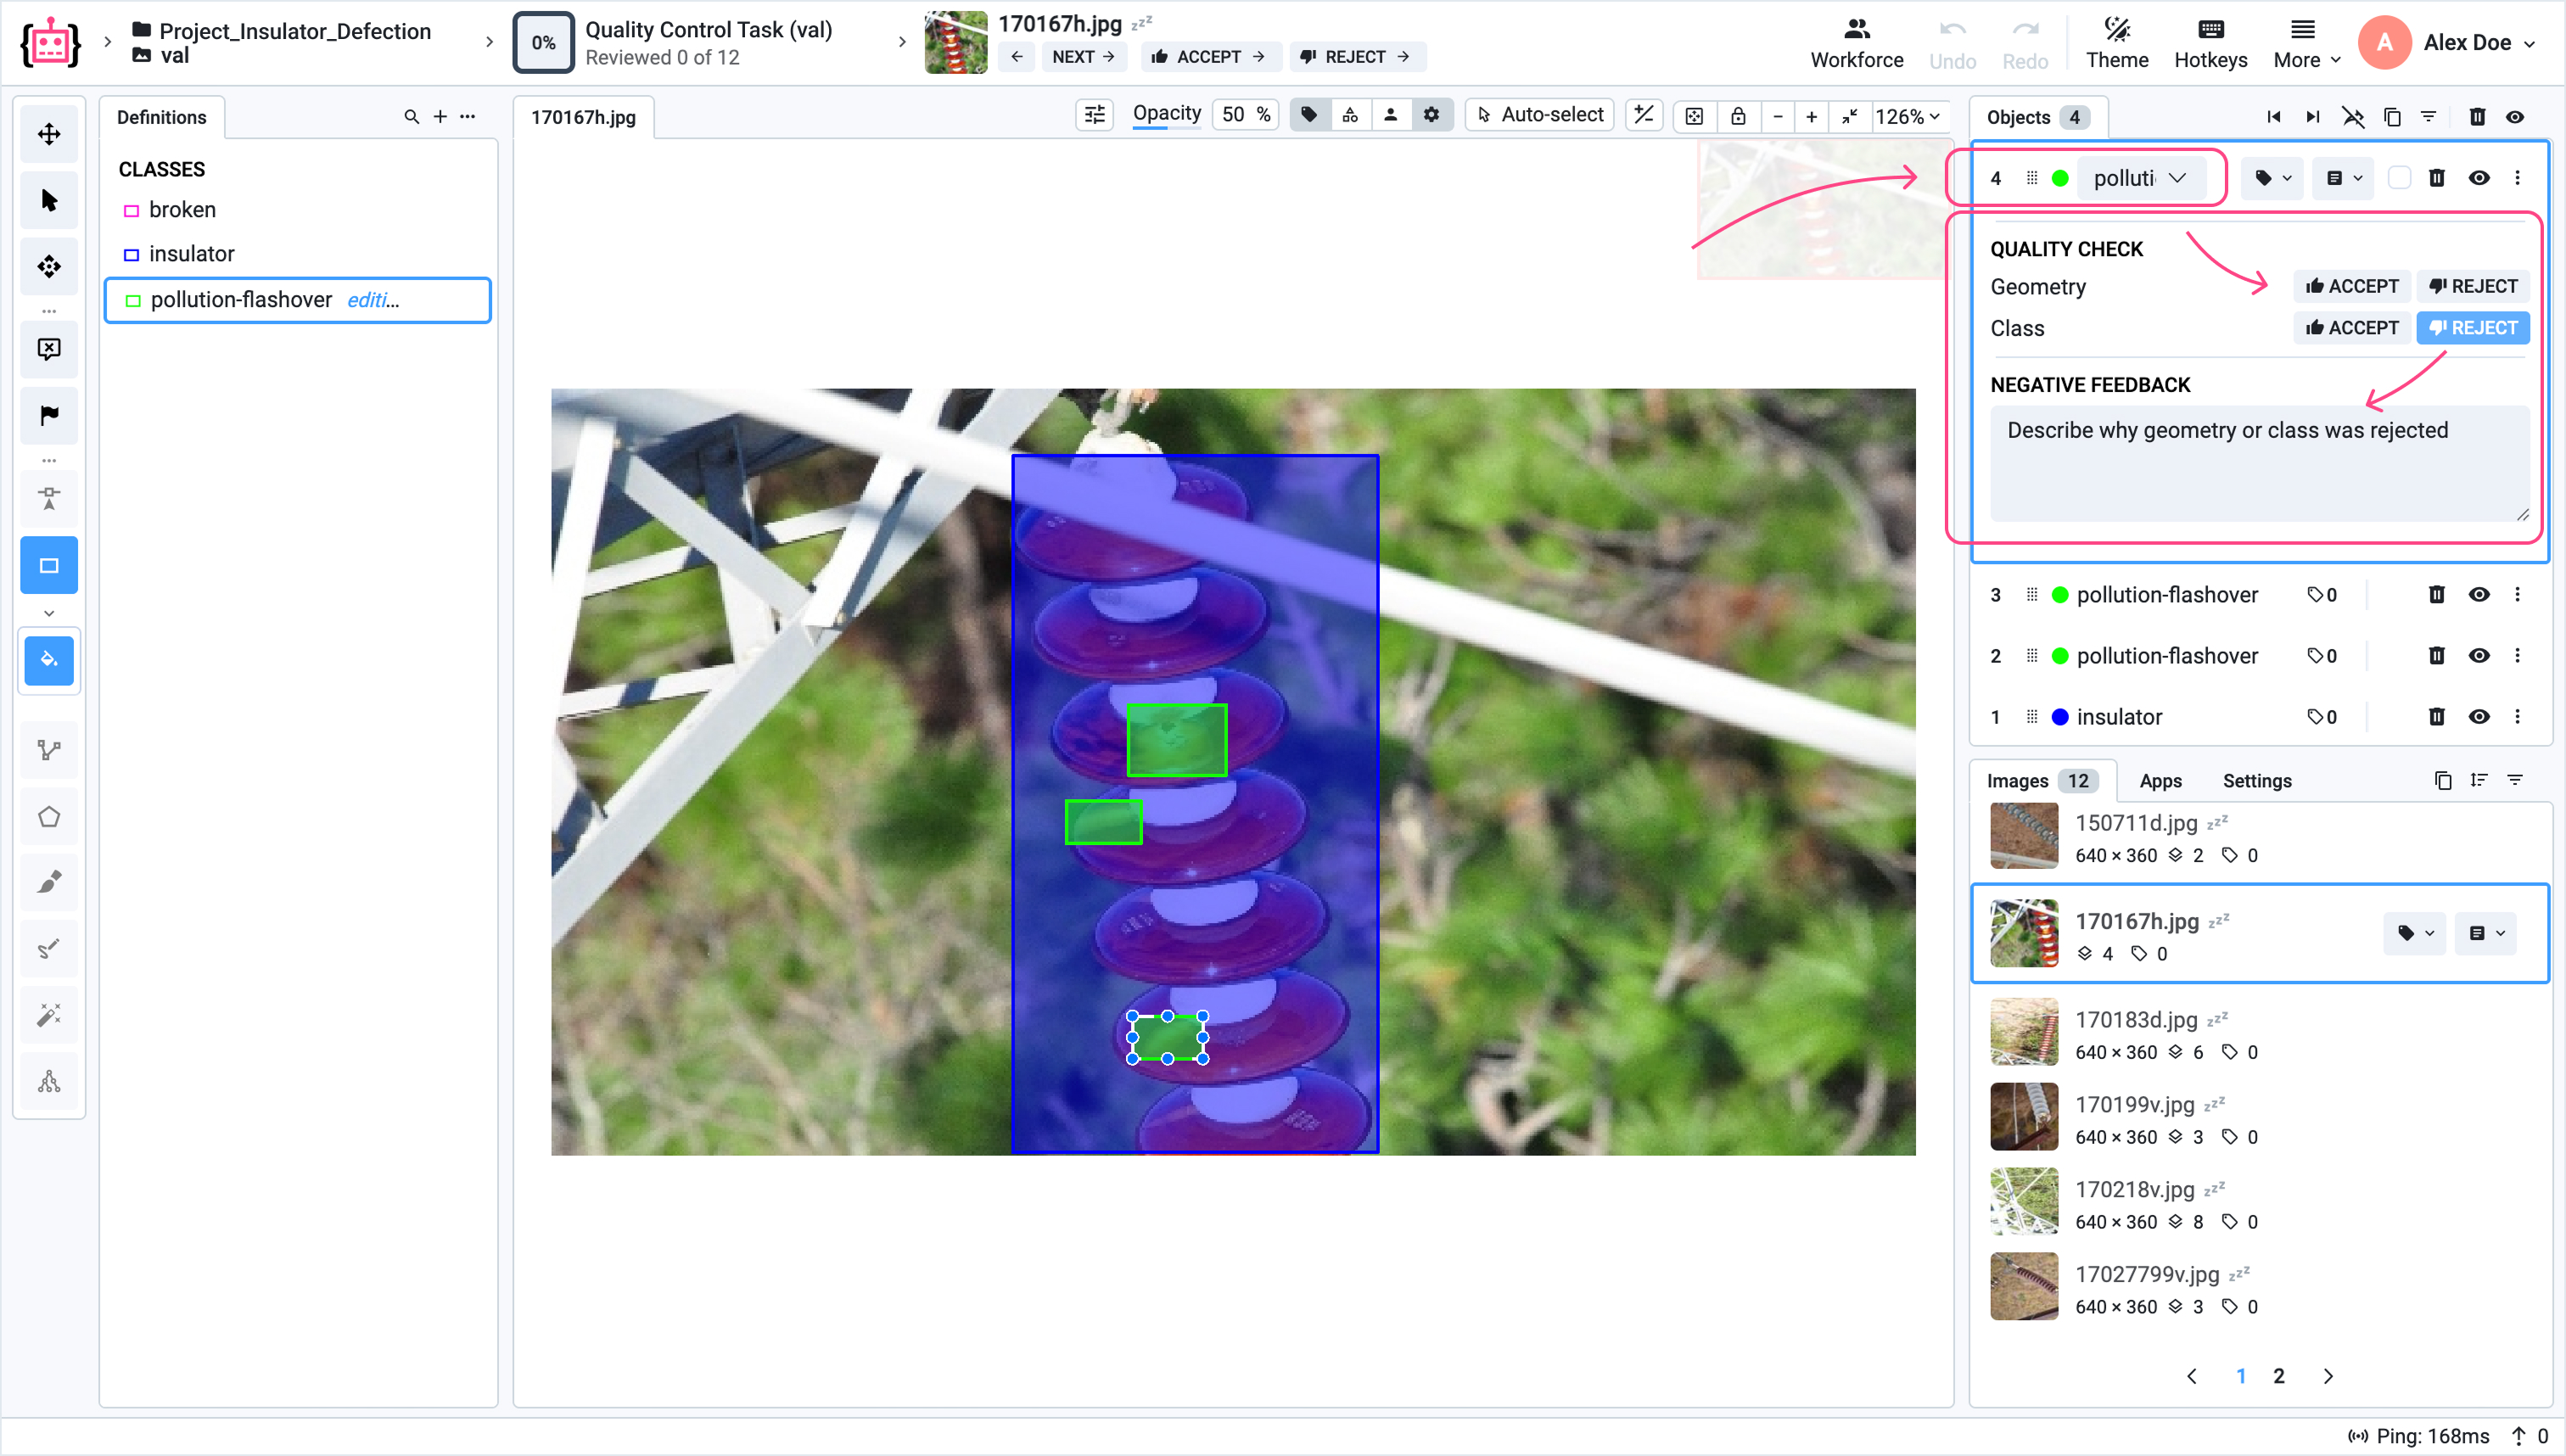This screenshot has height=1456, width=2566.
Task: Expand the 126% zoom level dropdown
Action: click(1908, 116)
